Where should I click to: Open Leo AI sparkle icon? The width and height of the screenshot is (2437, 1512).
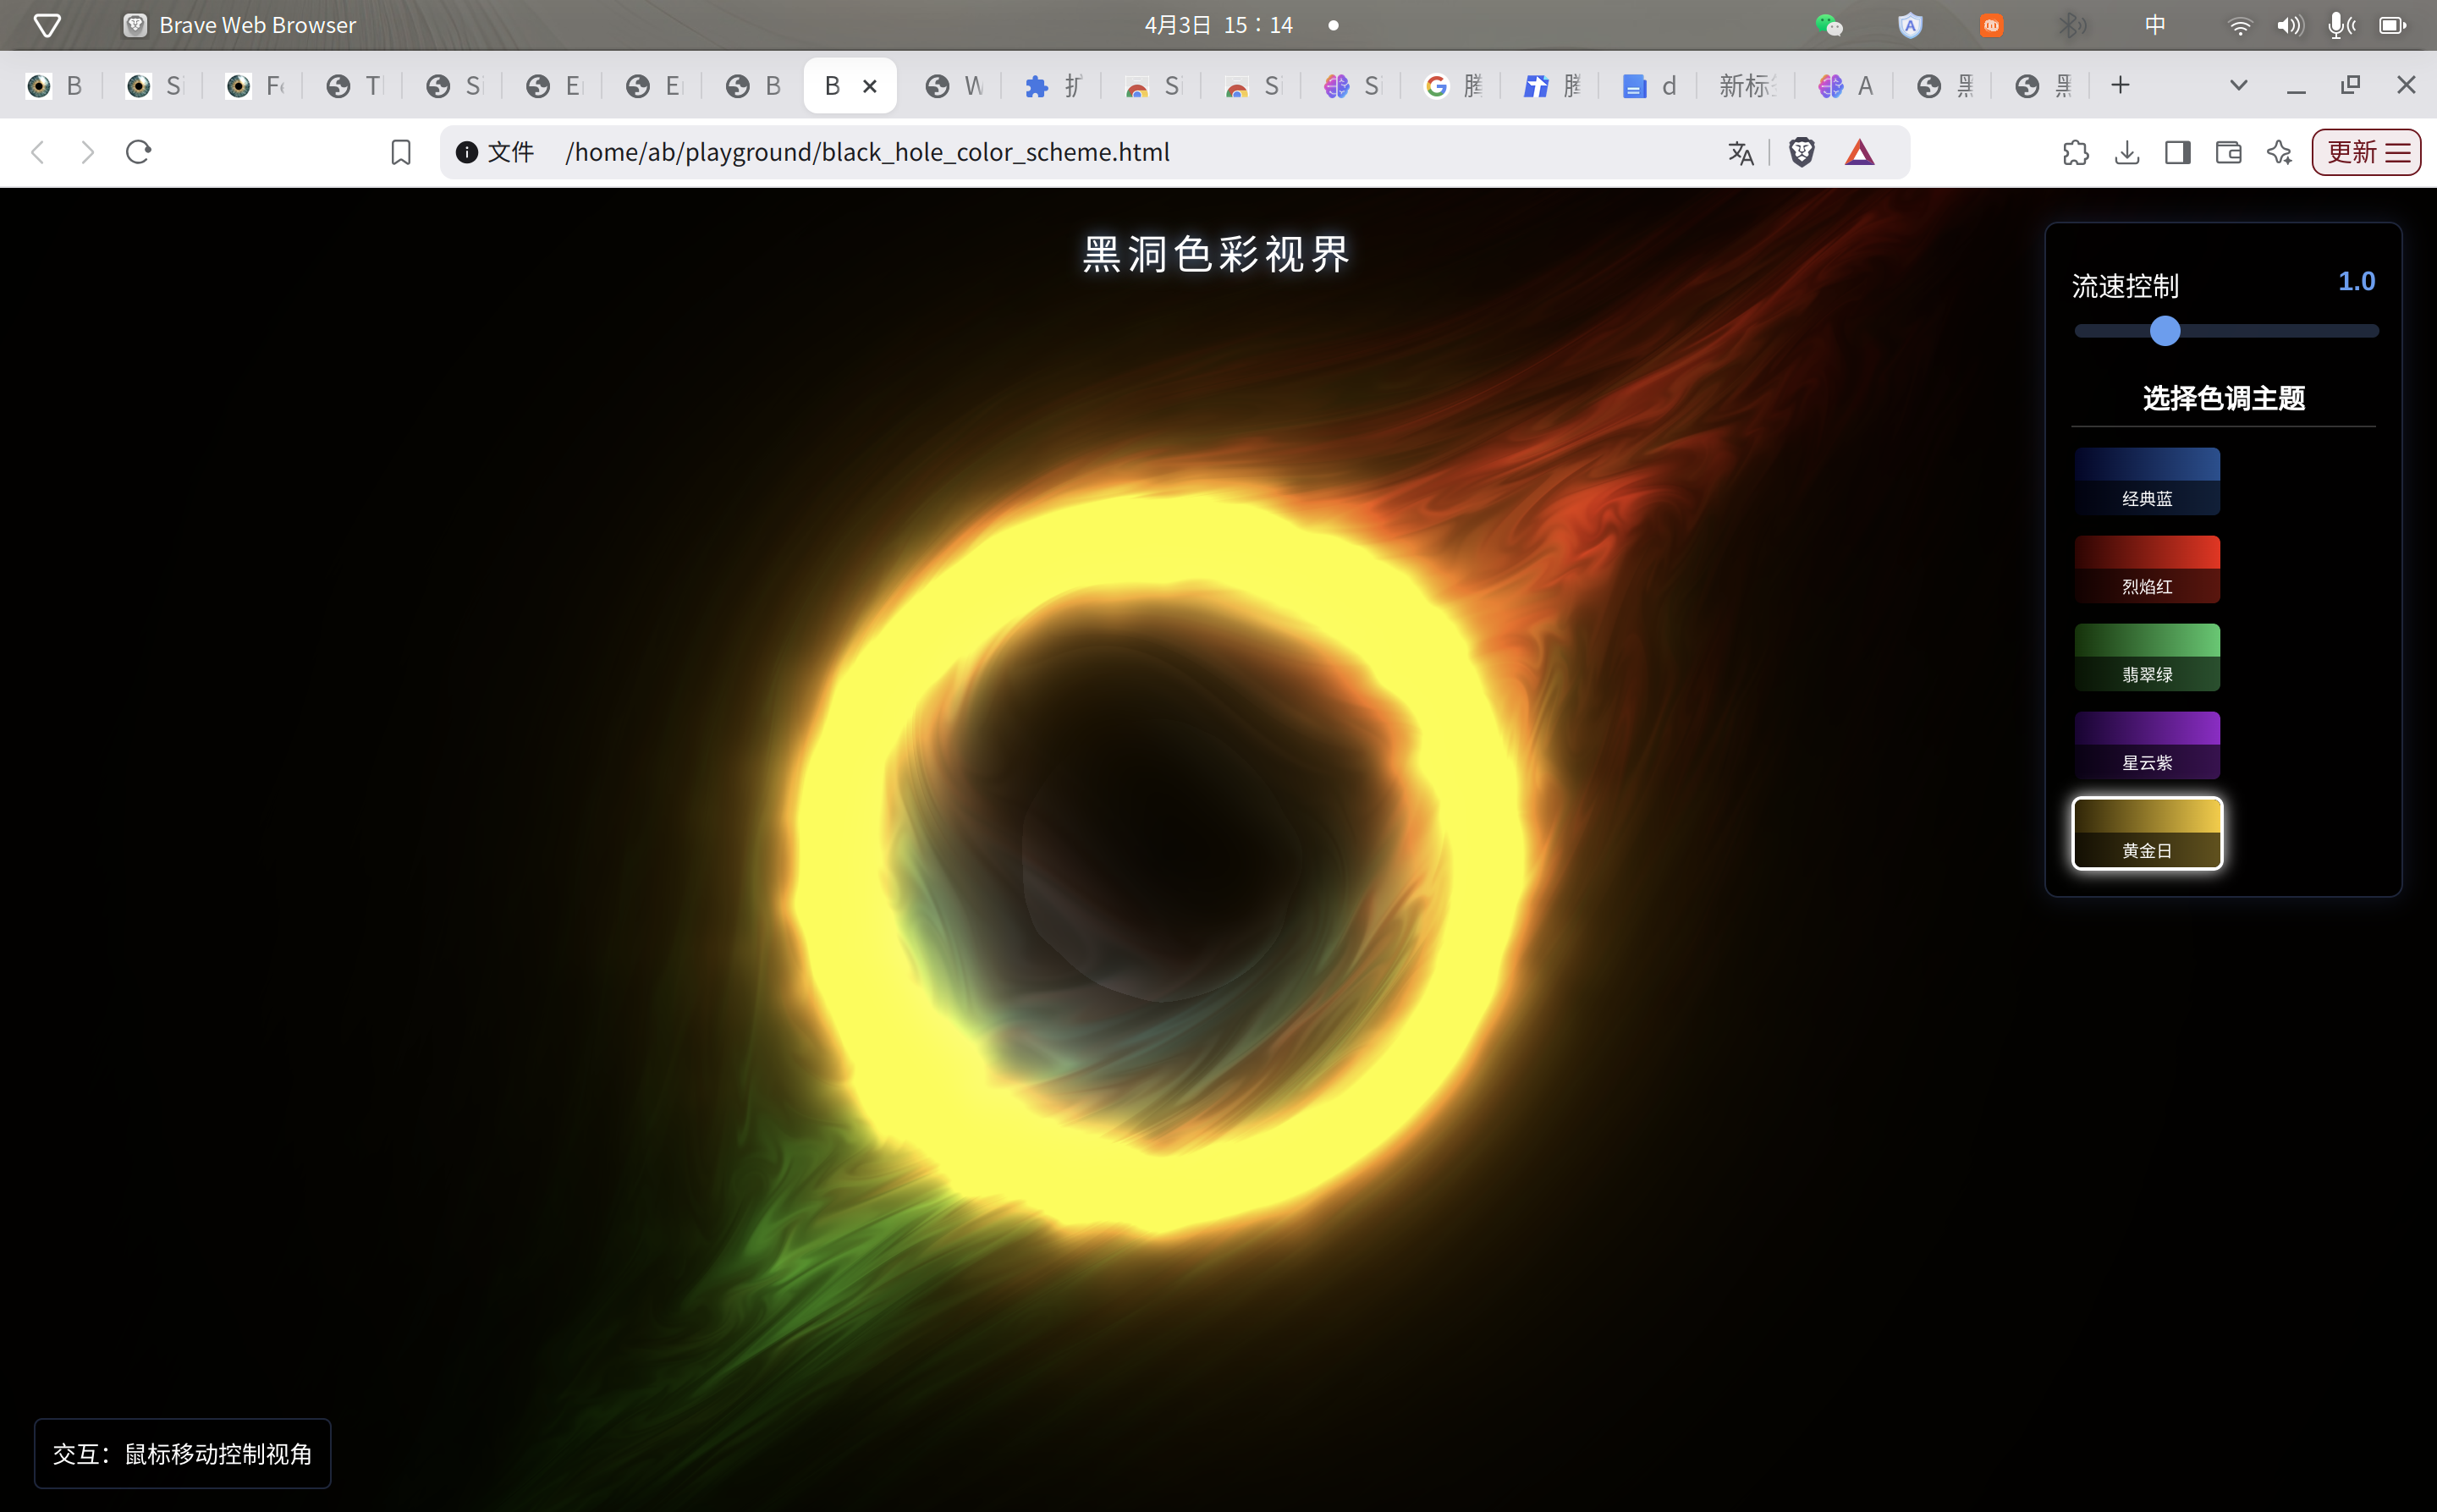[x=2280, y=152]
